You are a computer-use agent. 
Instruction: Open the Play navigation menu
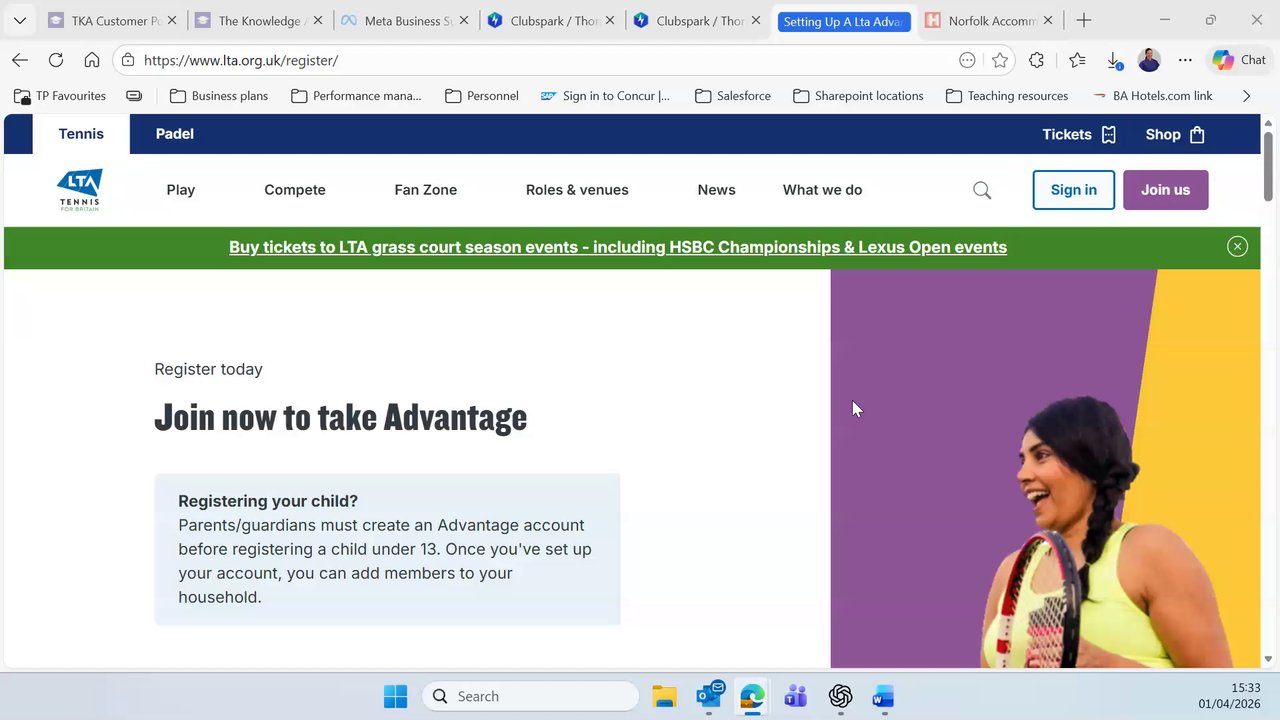181,190
